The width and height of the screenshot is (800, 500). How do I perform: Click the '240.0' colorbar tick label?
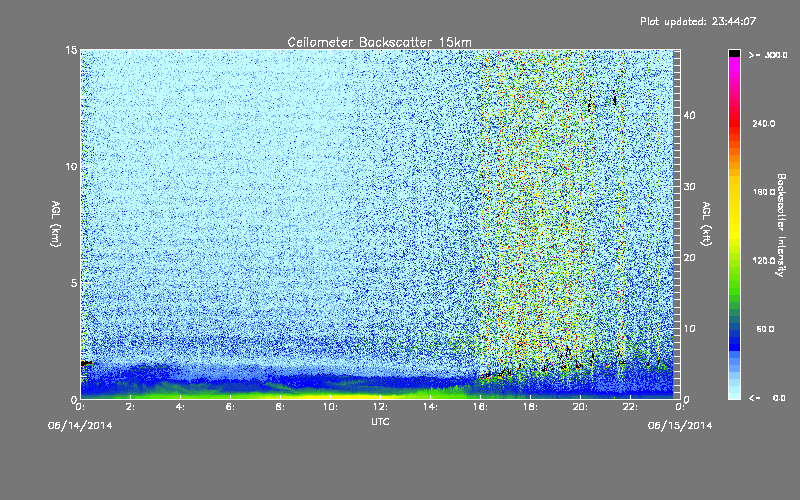coord(764,123)
